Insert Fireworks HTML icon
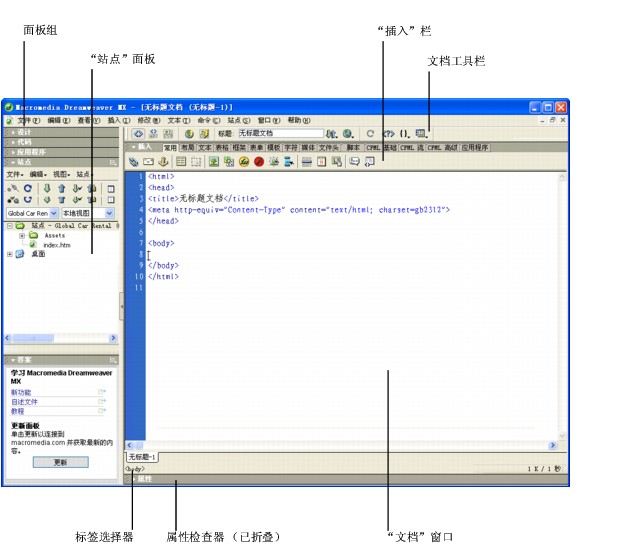Viewport: 624px width, 552px height. click(244, 162)
